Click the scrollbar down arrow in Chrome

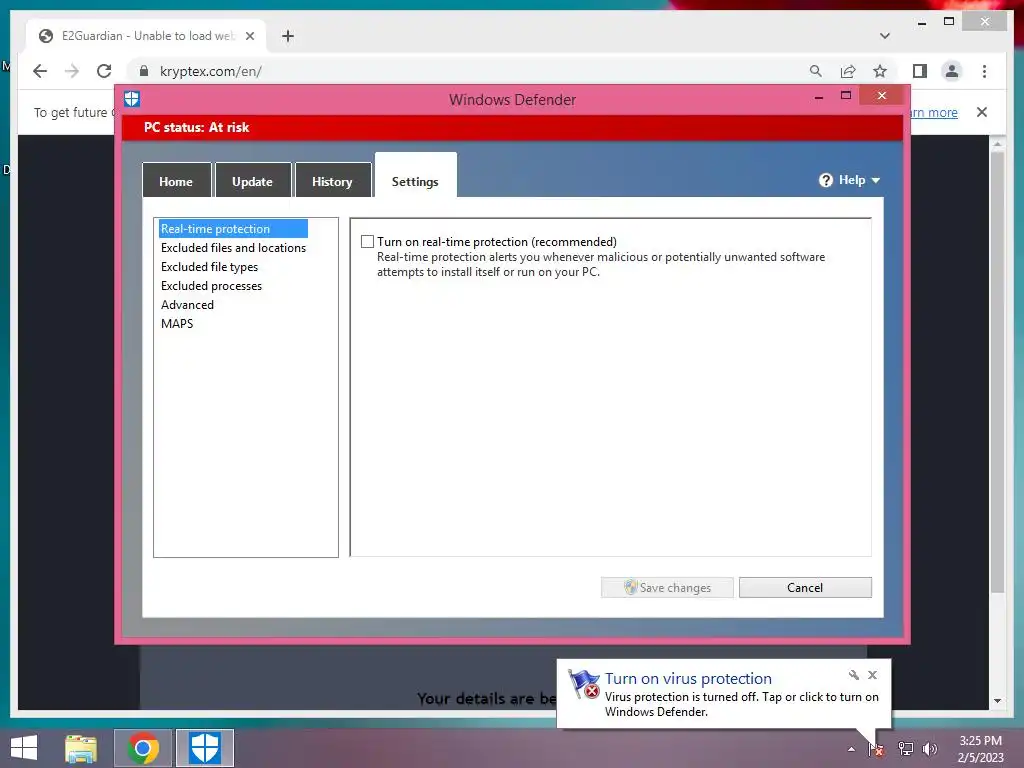tap(997, 701)
